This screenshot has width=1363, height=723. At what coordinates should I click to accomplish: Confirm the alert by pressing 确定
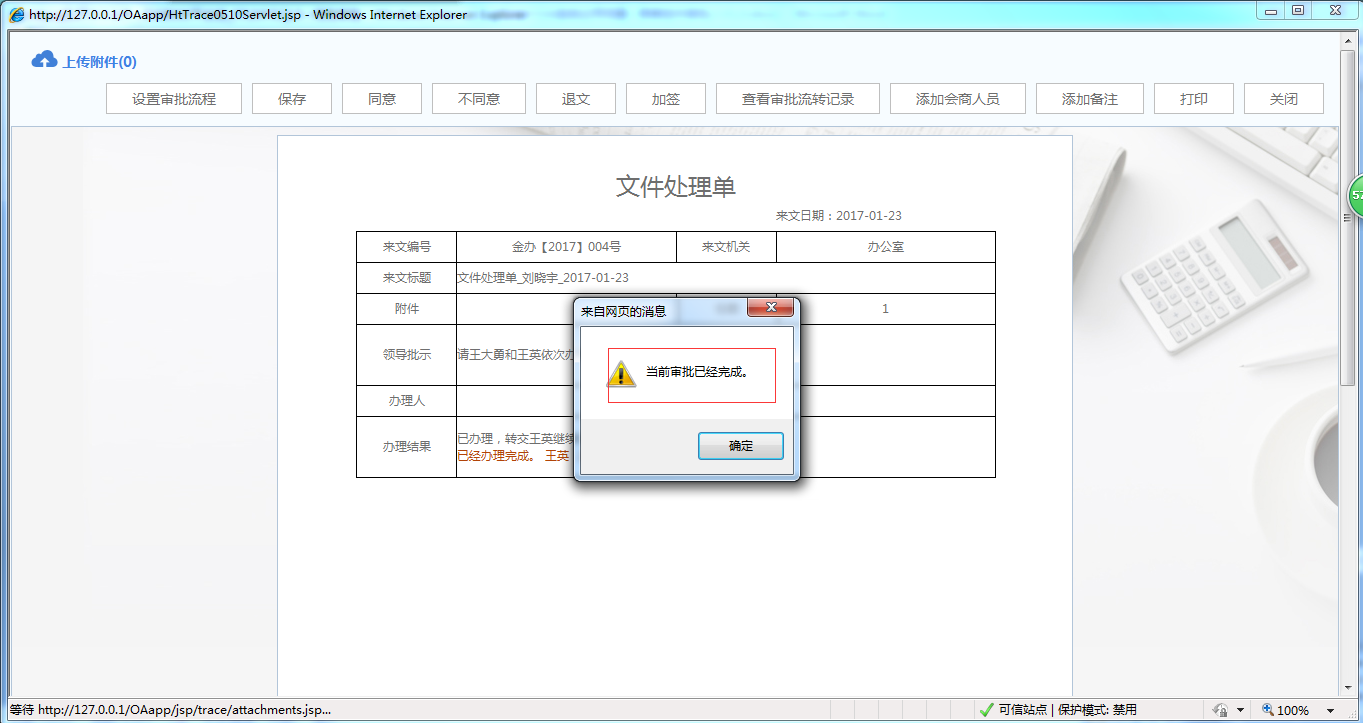coord(740,445)
